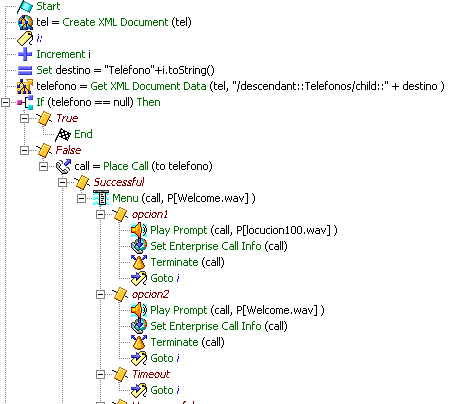Select 'Terminate (call)' text under opcion1
This screenshot has height=404, width=450.
(x=188, y=262)
